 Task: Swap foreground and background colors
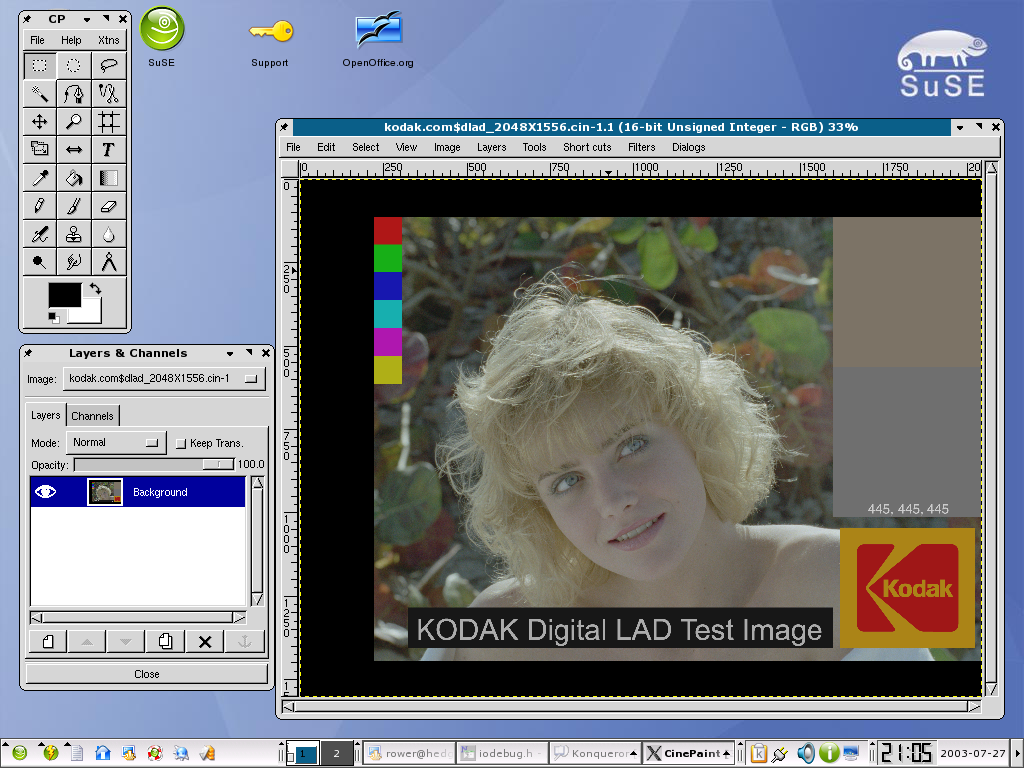pyautogui.click(x=96, y=288)
